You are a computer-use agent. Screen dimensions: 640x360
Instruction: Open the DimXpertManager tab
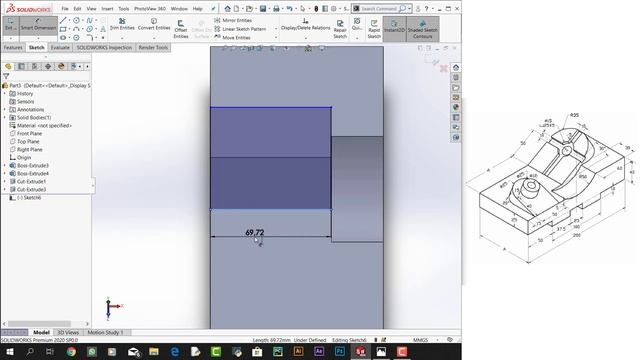pyautogui.click(x=48, y=66)
